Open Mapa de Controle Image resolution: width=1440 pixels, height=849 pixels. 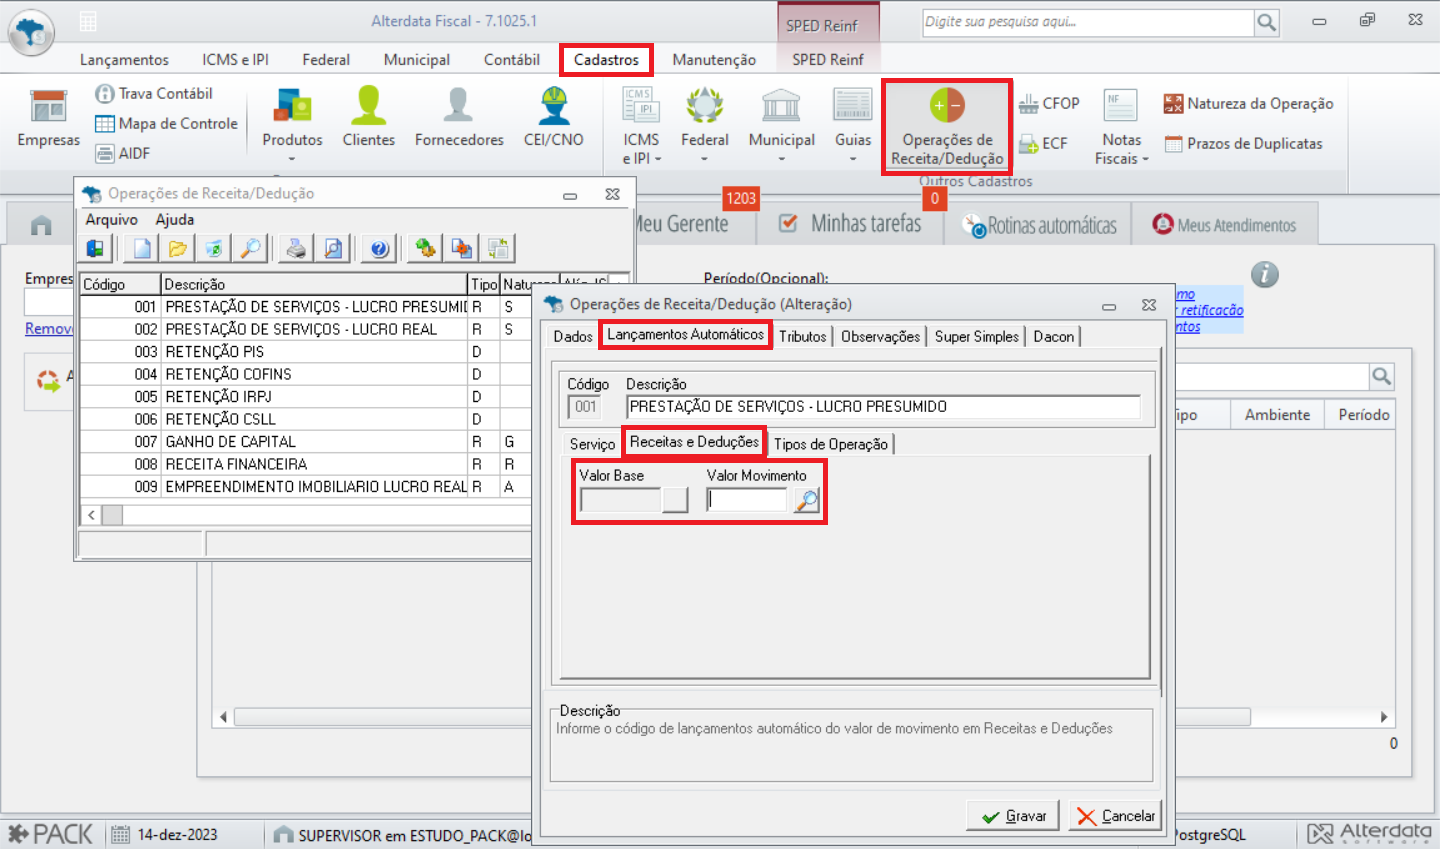pos(166,123)
